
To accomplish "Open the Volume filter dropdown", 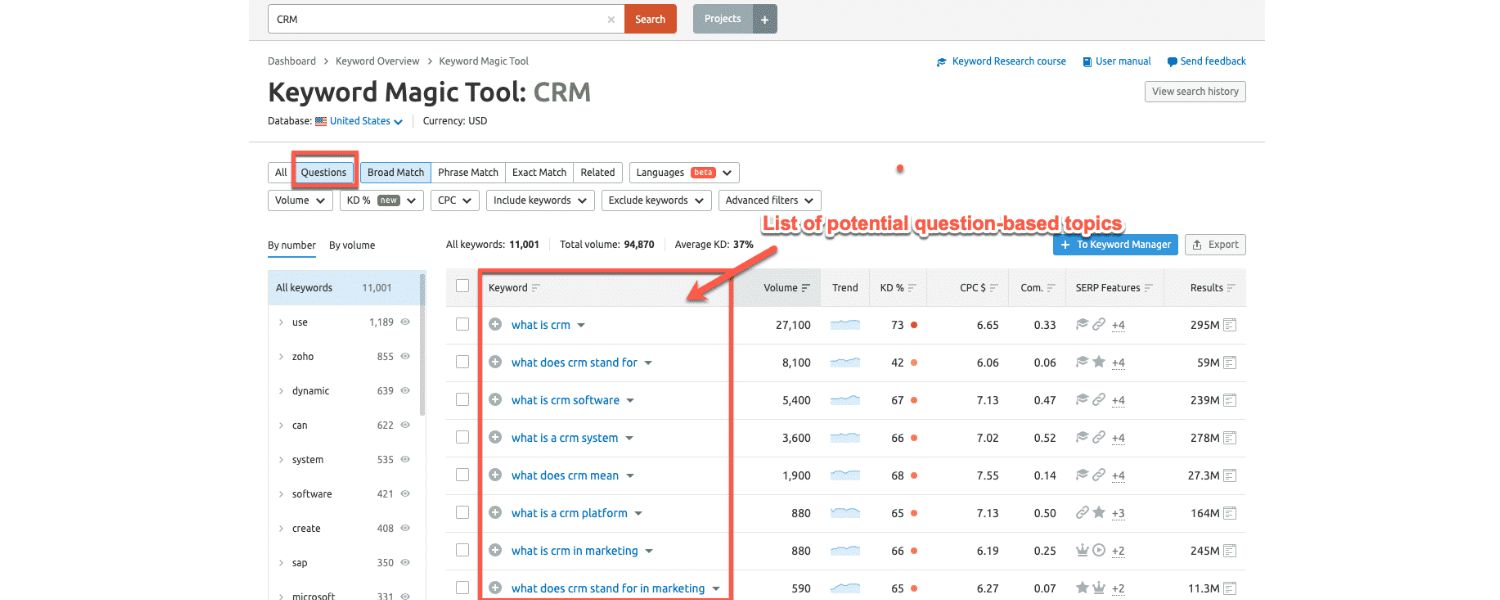I will point(300,200).
